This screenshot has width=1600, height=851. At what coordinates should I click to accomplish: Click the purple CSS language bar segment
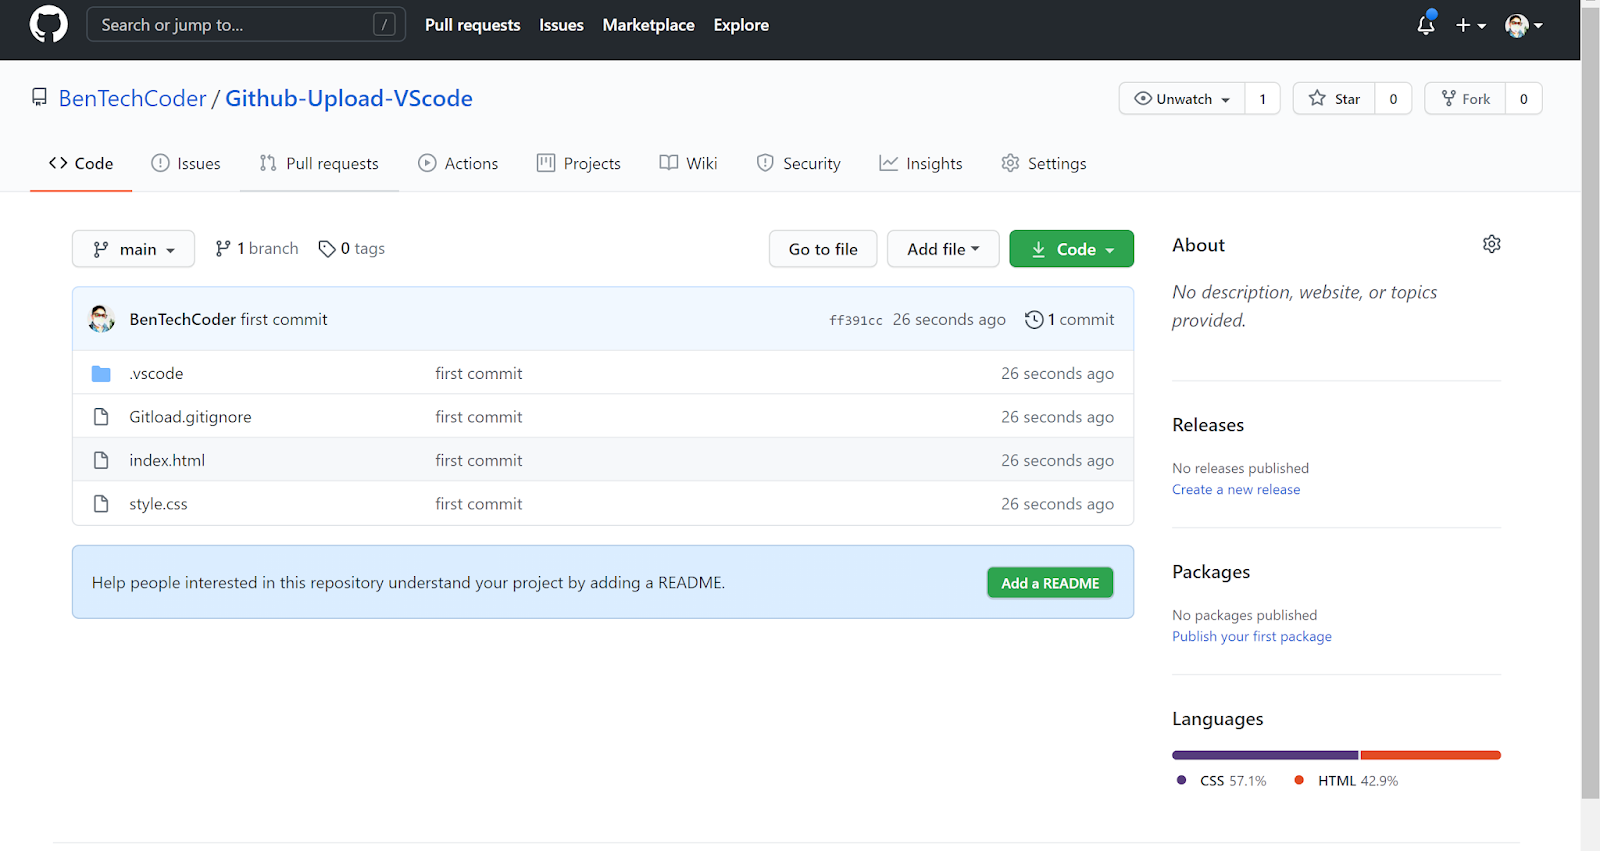pyautogui.click(x=1265, y=755)
